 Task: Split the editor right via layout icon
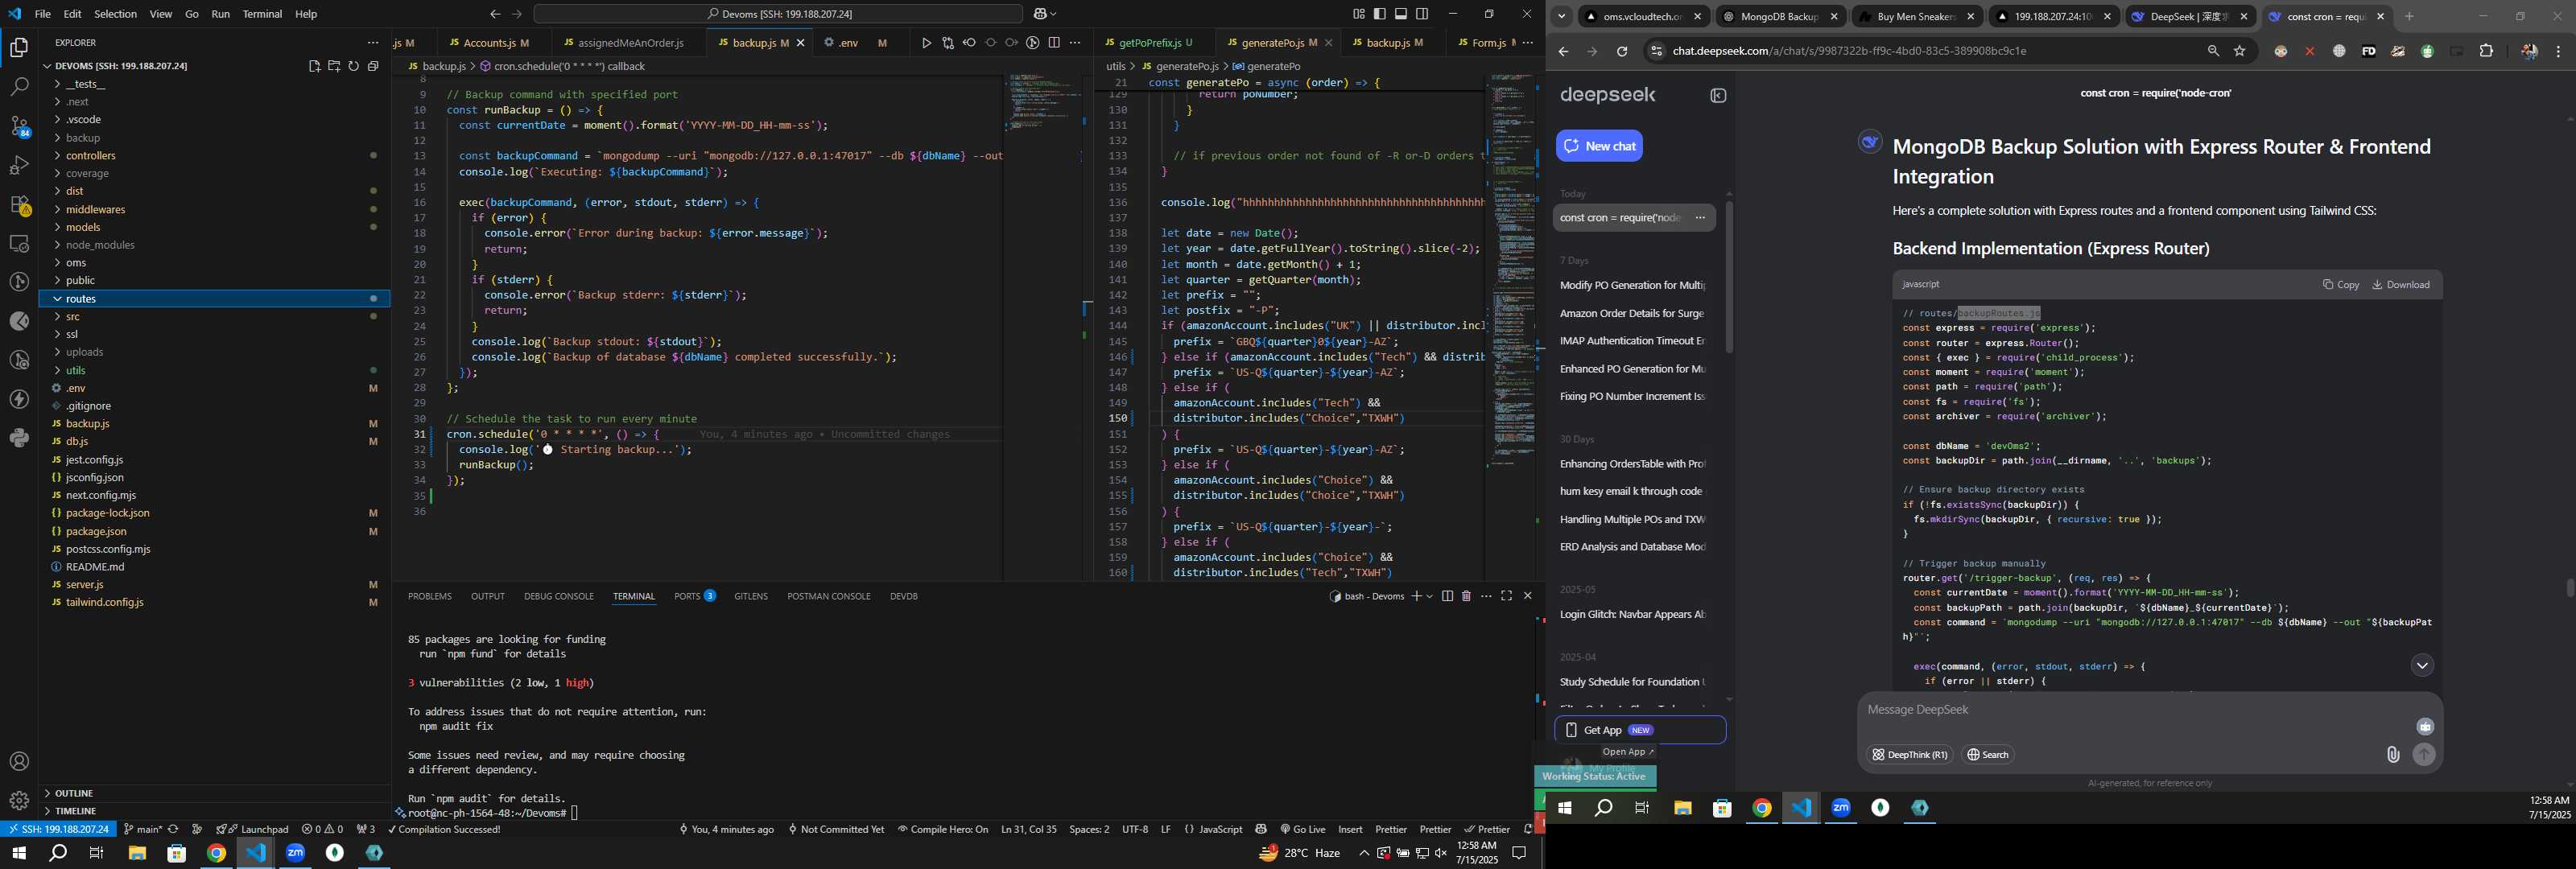1054,43
